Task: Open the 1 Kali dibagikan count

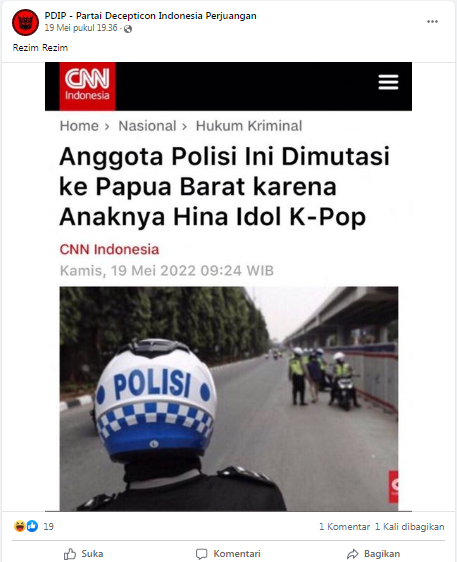Action: pyautogui.click(x=410, y=527)
